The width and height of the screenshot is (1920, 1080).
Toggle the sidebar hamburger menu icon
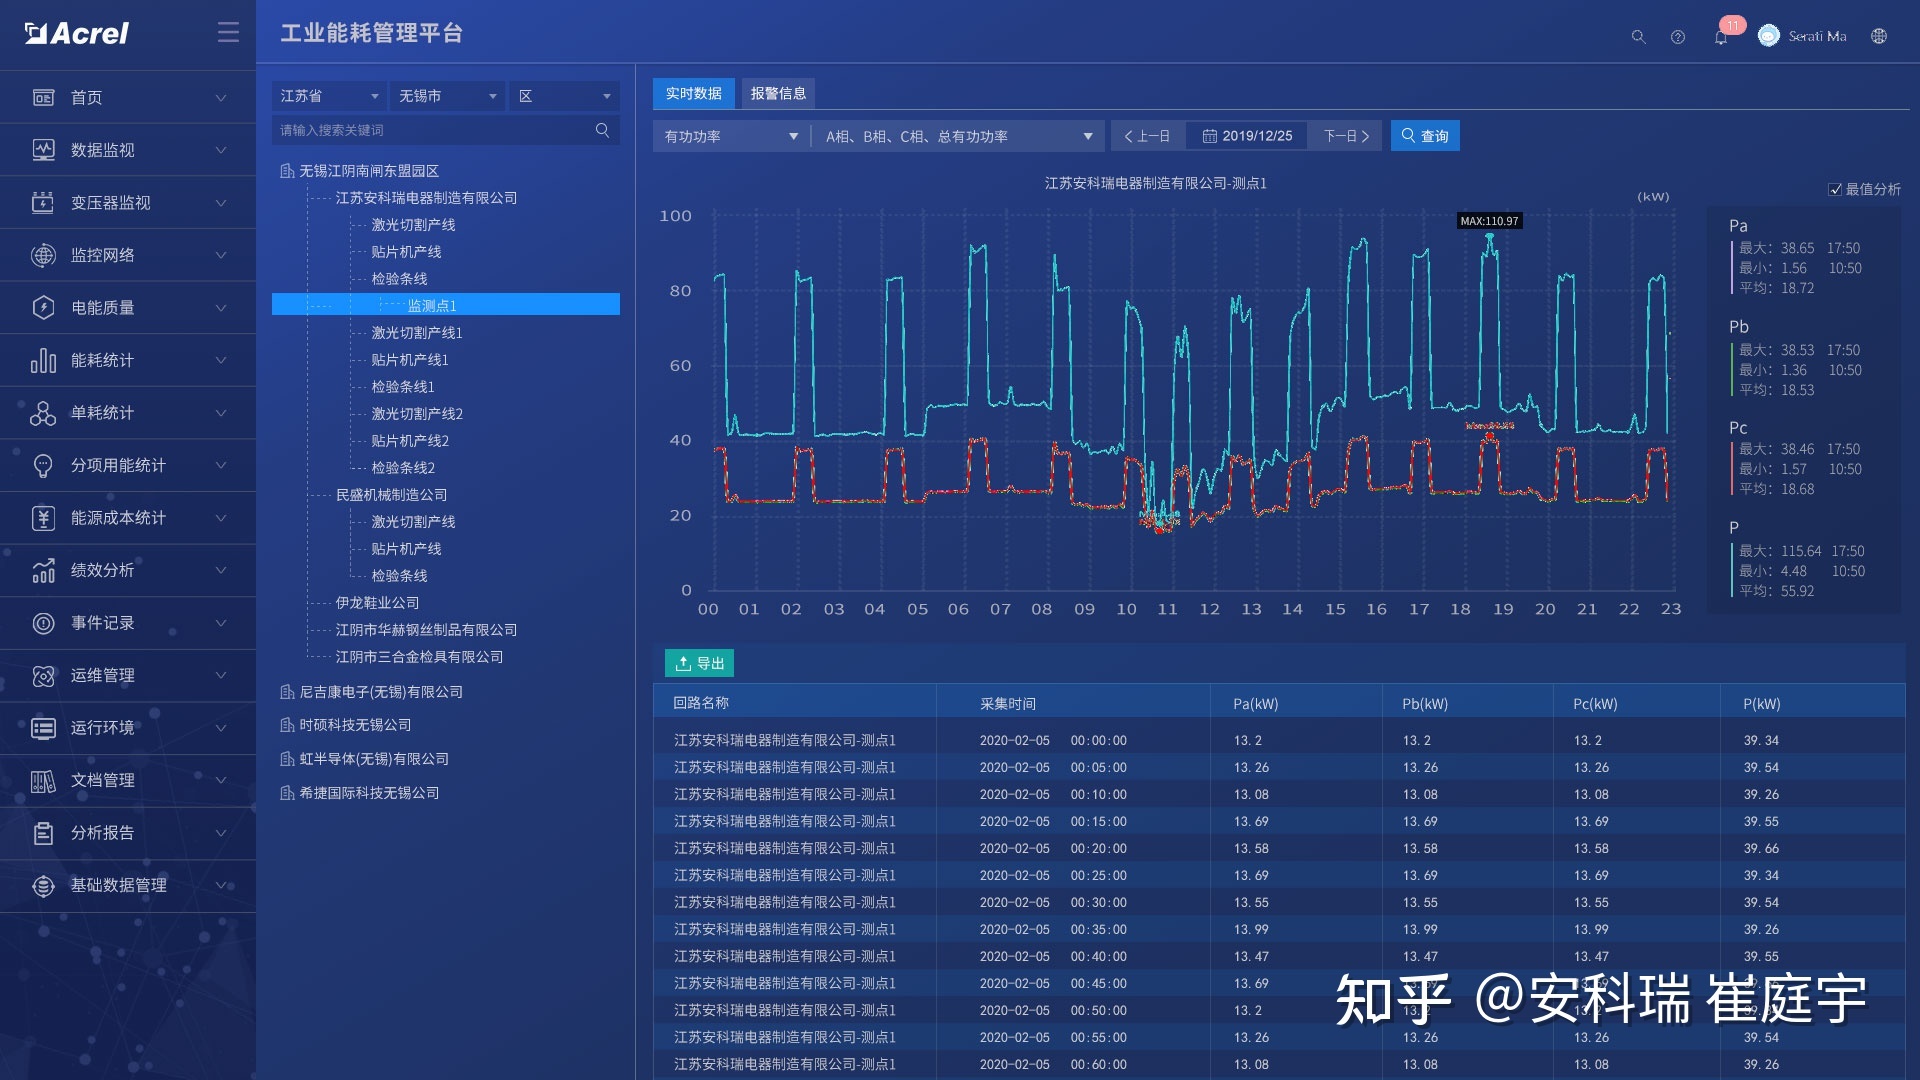point(228,33)
